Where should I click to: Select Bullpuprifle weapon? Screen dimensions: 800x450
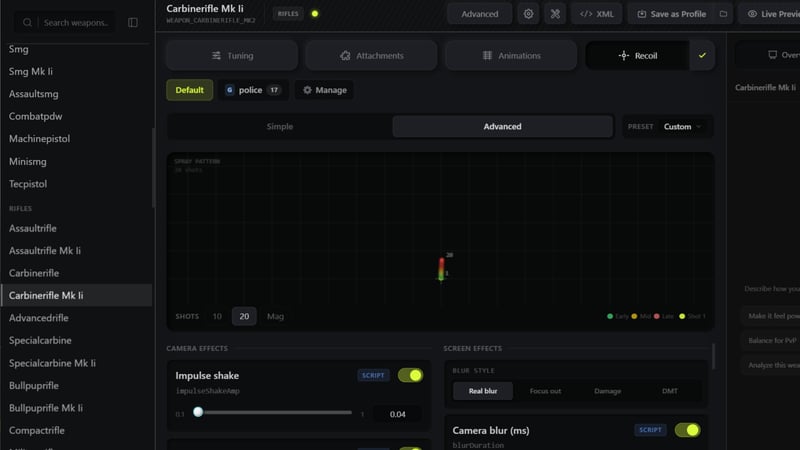coord(34,385)
